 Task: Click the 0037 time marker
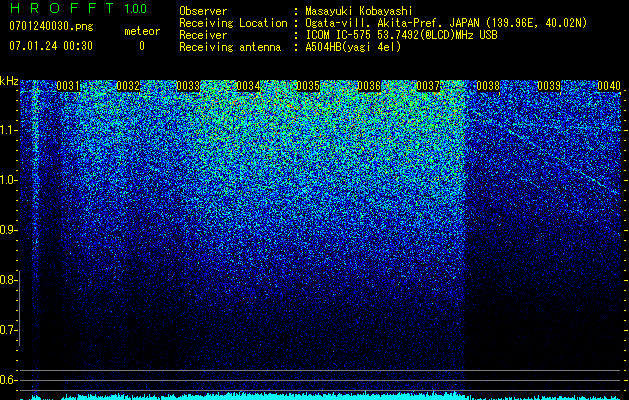(428, 86)
